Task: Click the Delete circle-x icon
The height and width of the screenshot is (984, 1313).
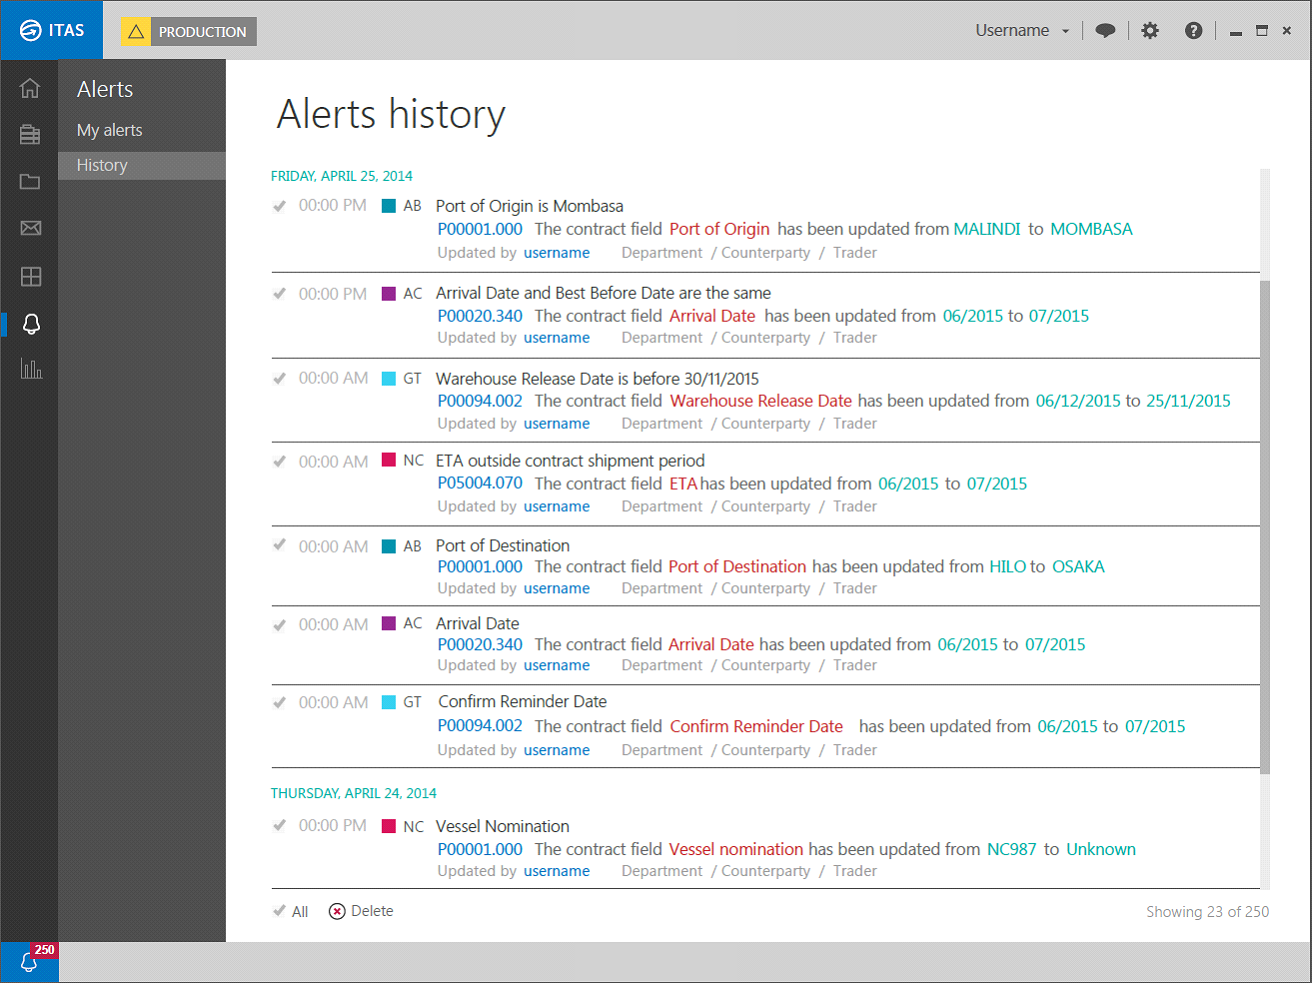Action: coord(337,911)
